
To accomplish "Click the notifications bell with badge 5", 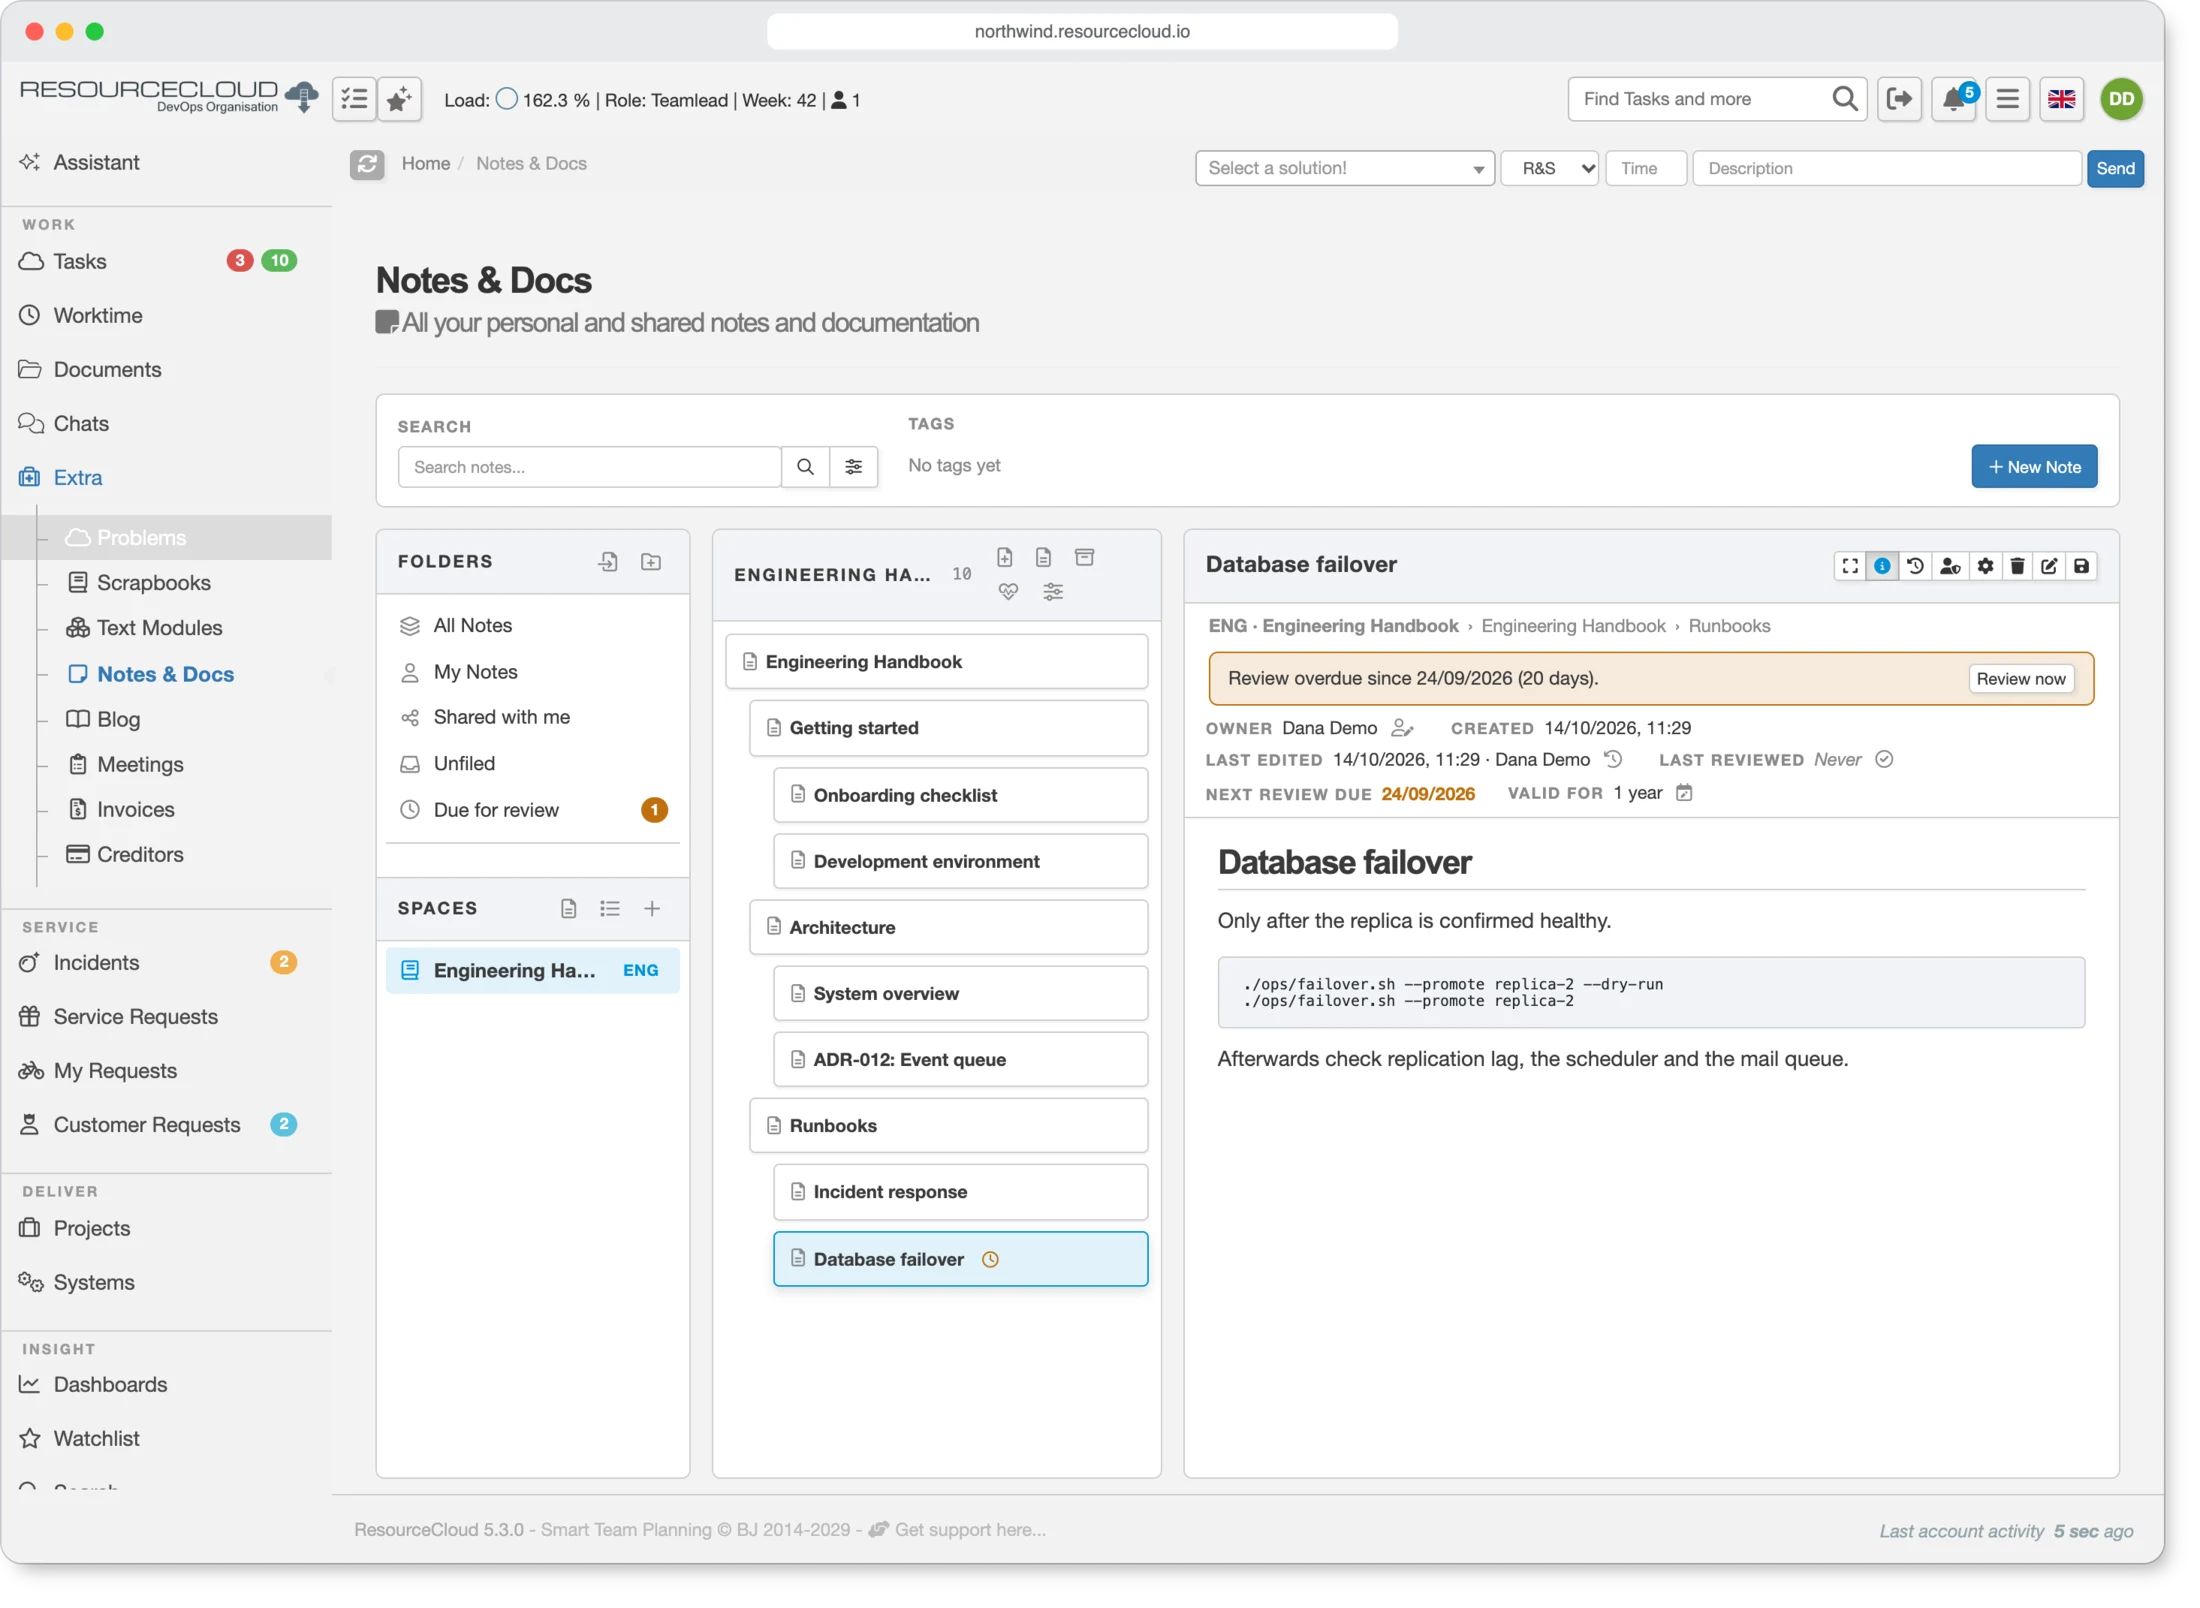I will tap(1955, 99).
